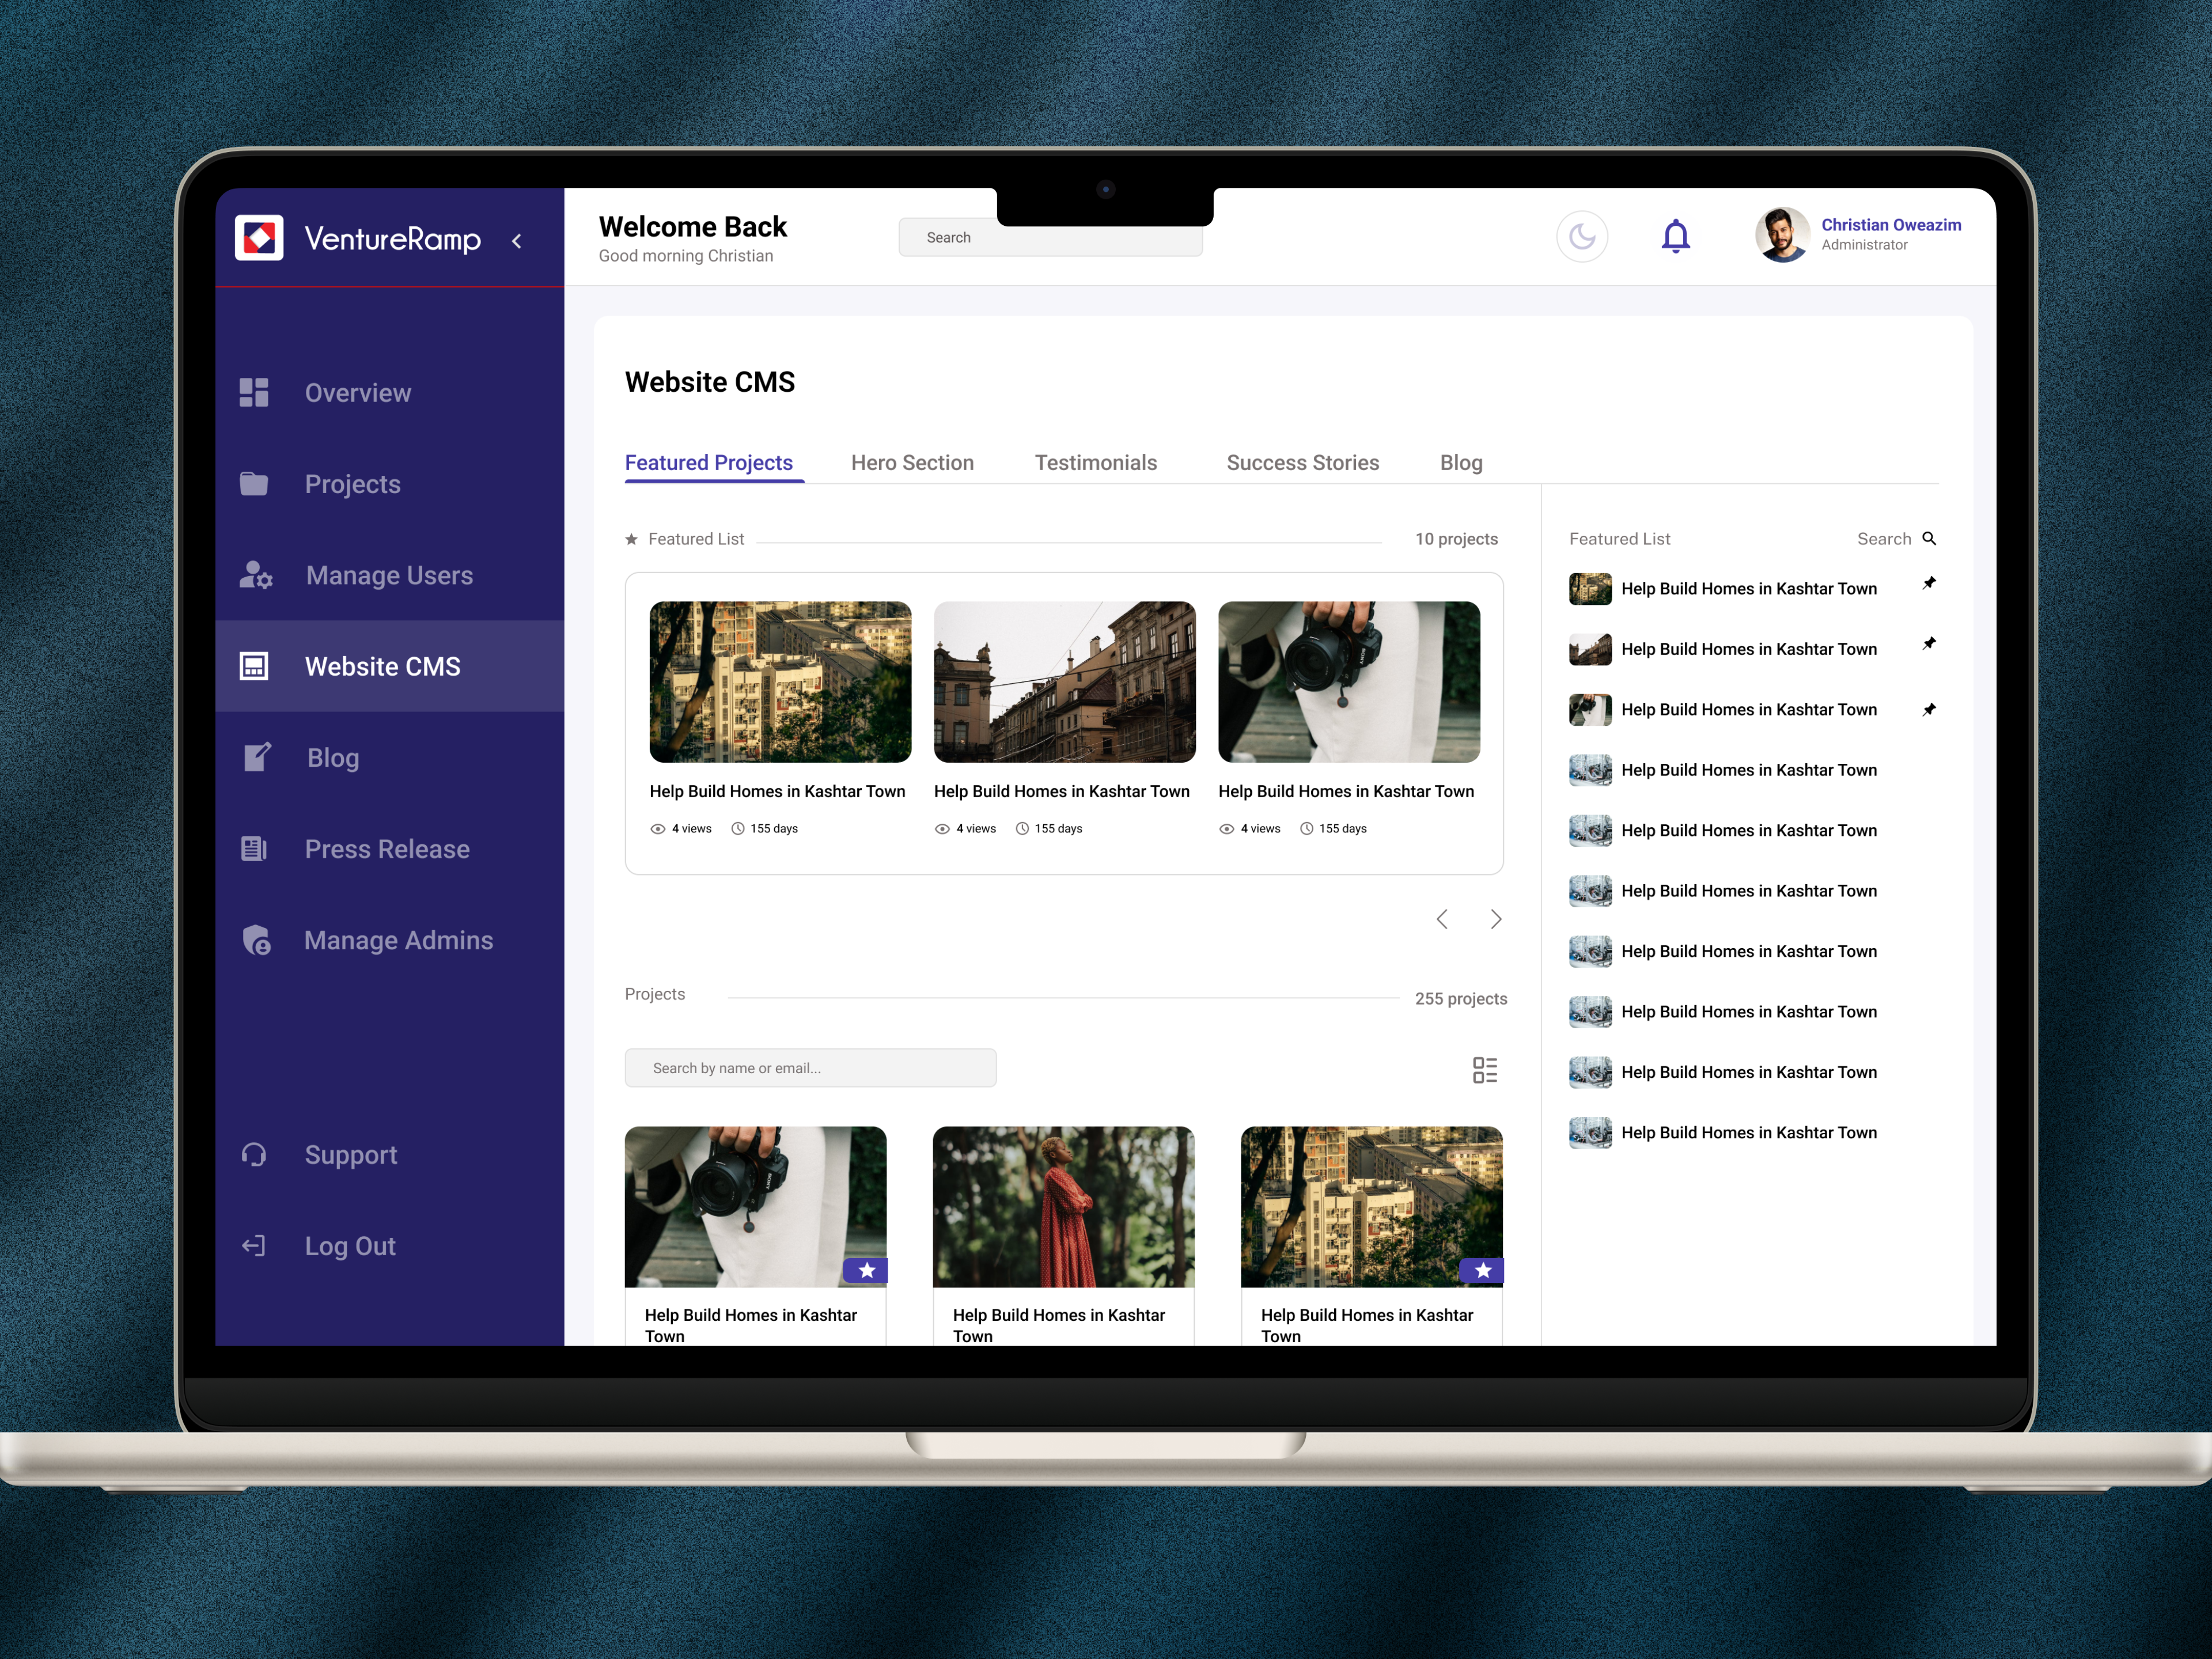Open the Success Stories tab

click(1303, 463)
